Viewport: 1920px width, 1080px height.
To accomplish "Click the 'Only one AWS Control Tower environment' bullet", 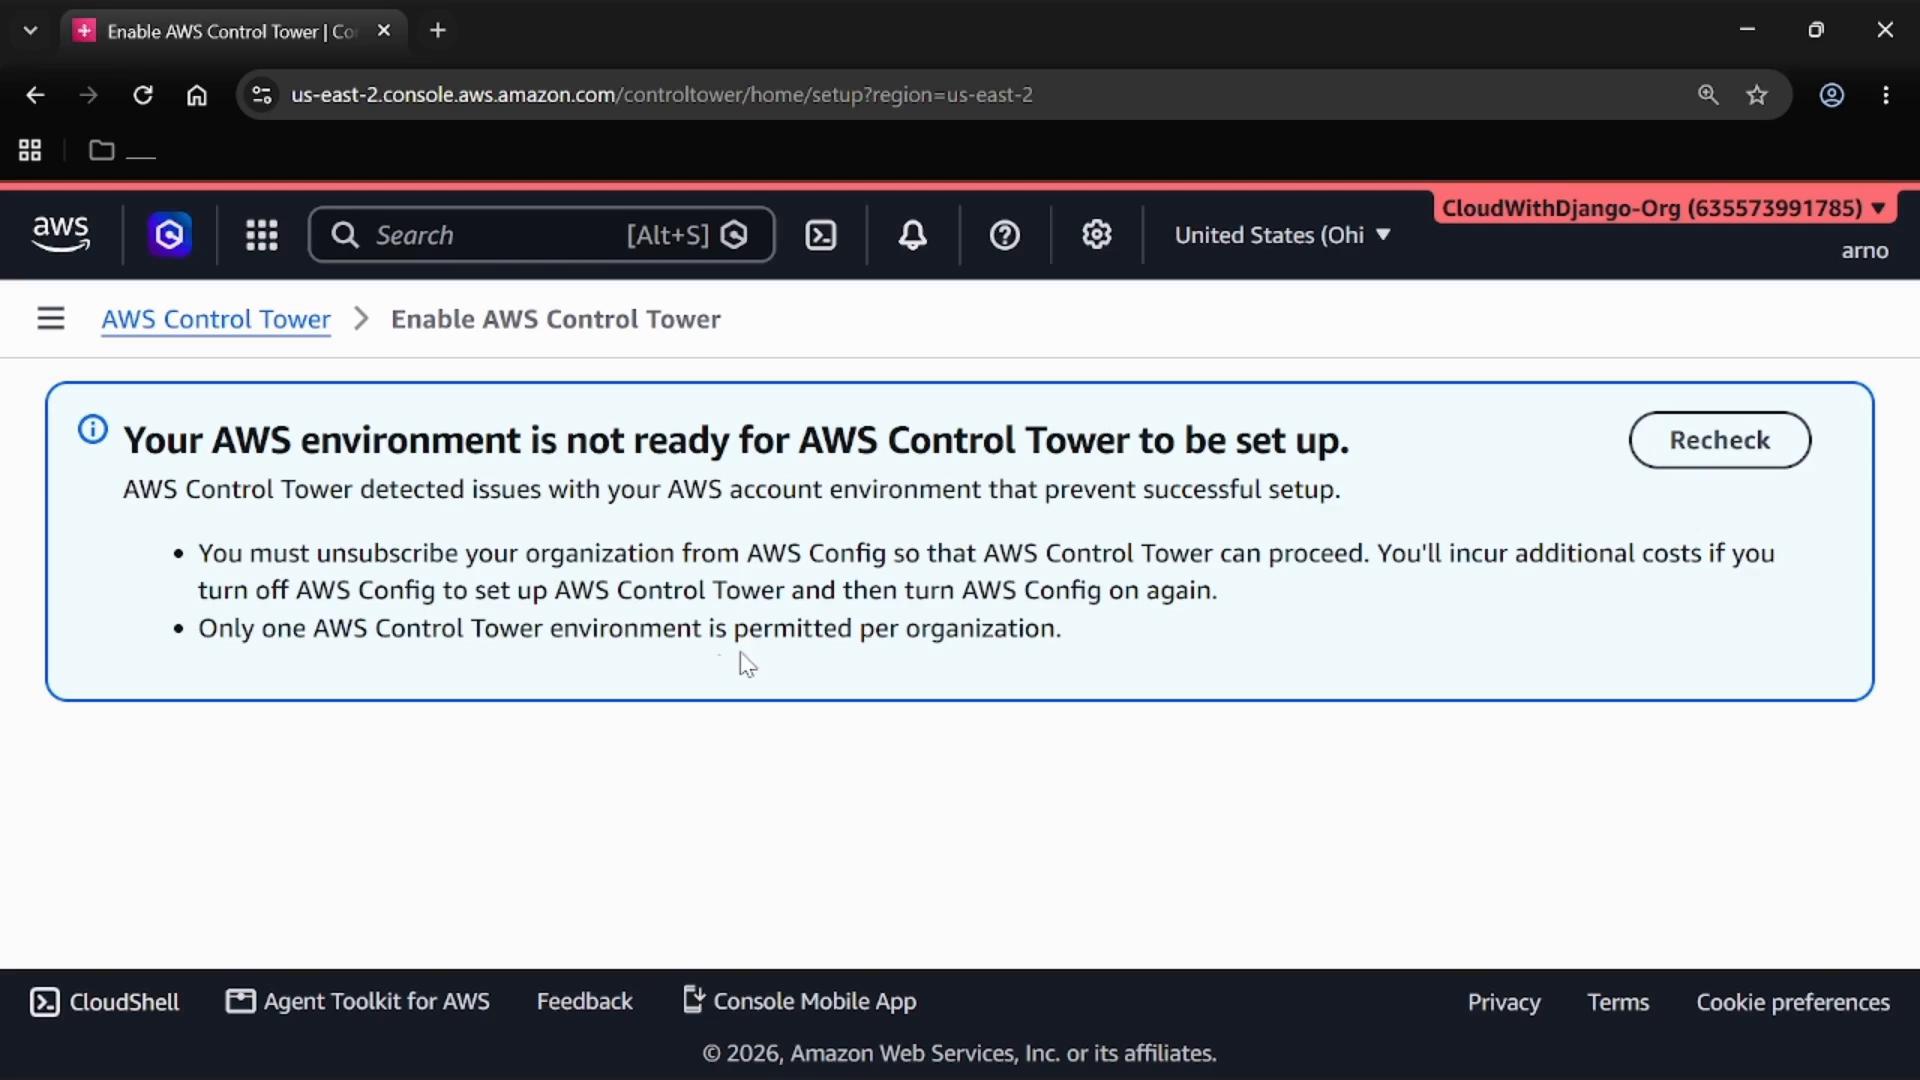I will [x=630, y=629].
